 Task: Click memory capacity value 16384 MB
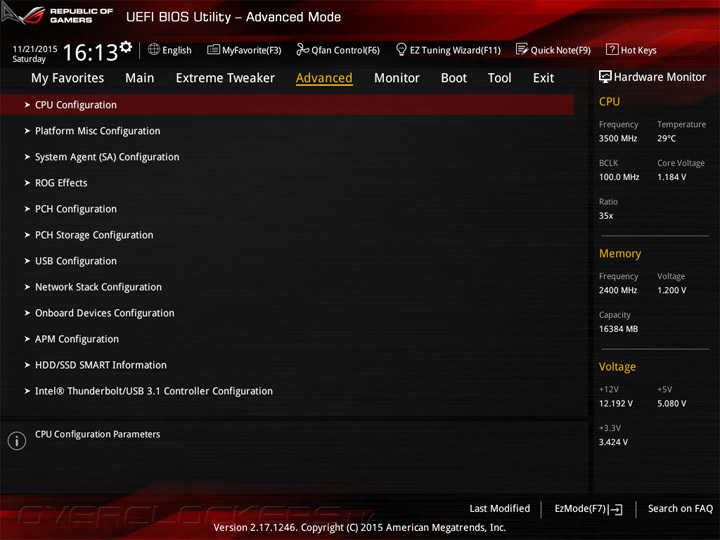point(619,329)
